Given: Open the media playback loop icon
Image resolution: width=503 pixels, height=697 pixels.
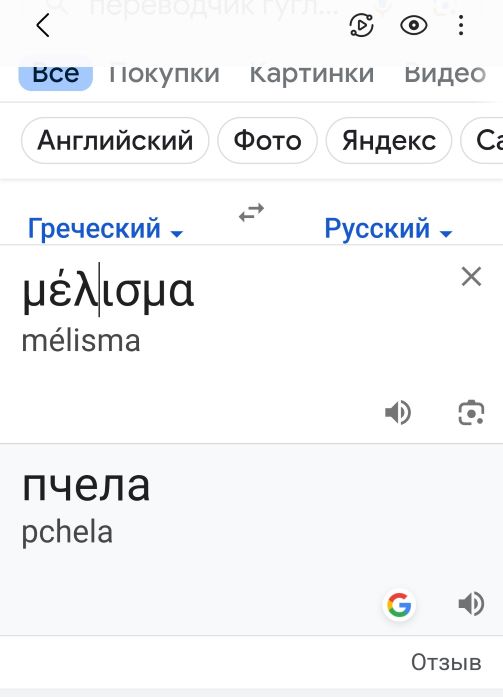Looking at the screenshot, I should coord(362,25).
